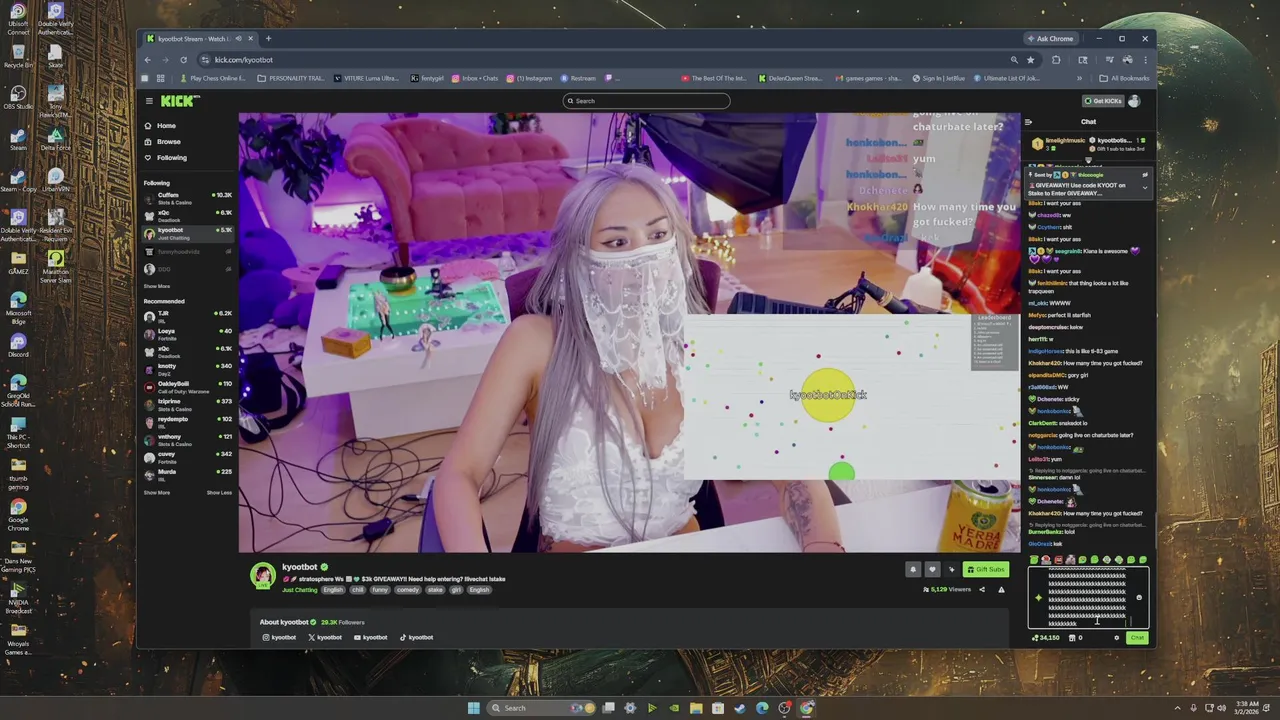The height and width of the screenshot is (720, 1280).
Task: Reload the page in Chrome
Action: click(x=183, y=60)
